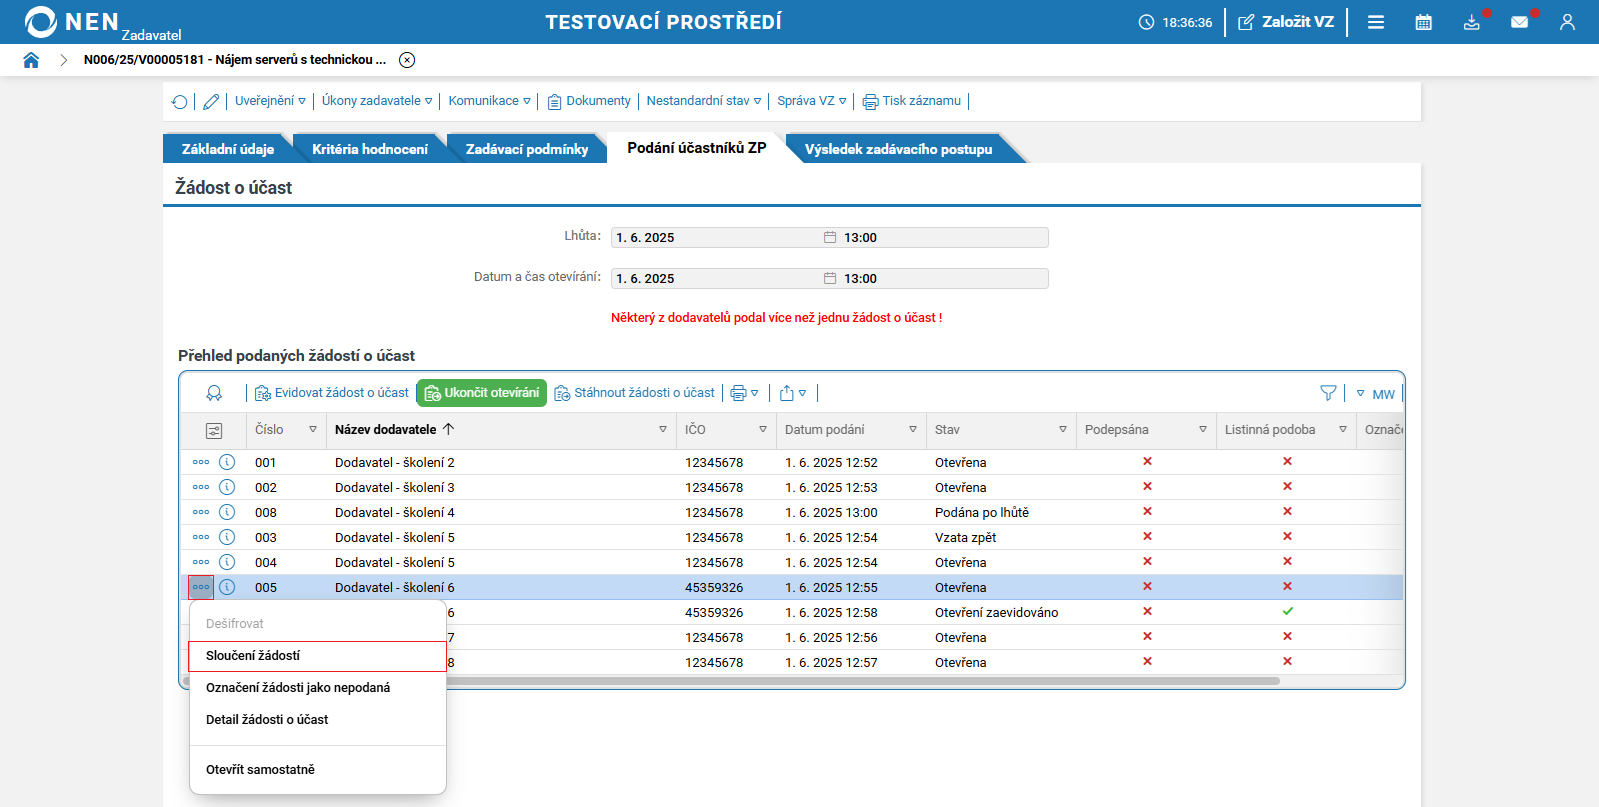Click the Založit VZ button
Image resolution: width=1599 pixels, height=807 pixels.
(1286, 22)
